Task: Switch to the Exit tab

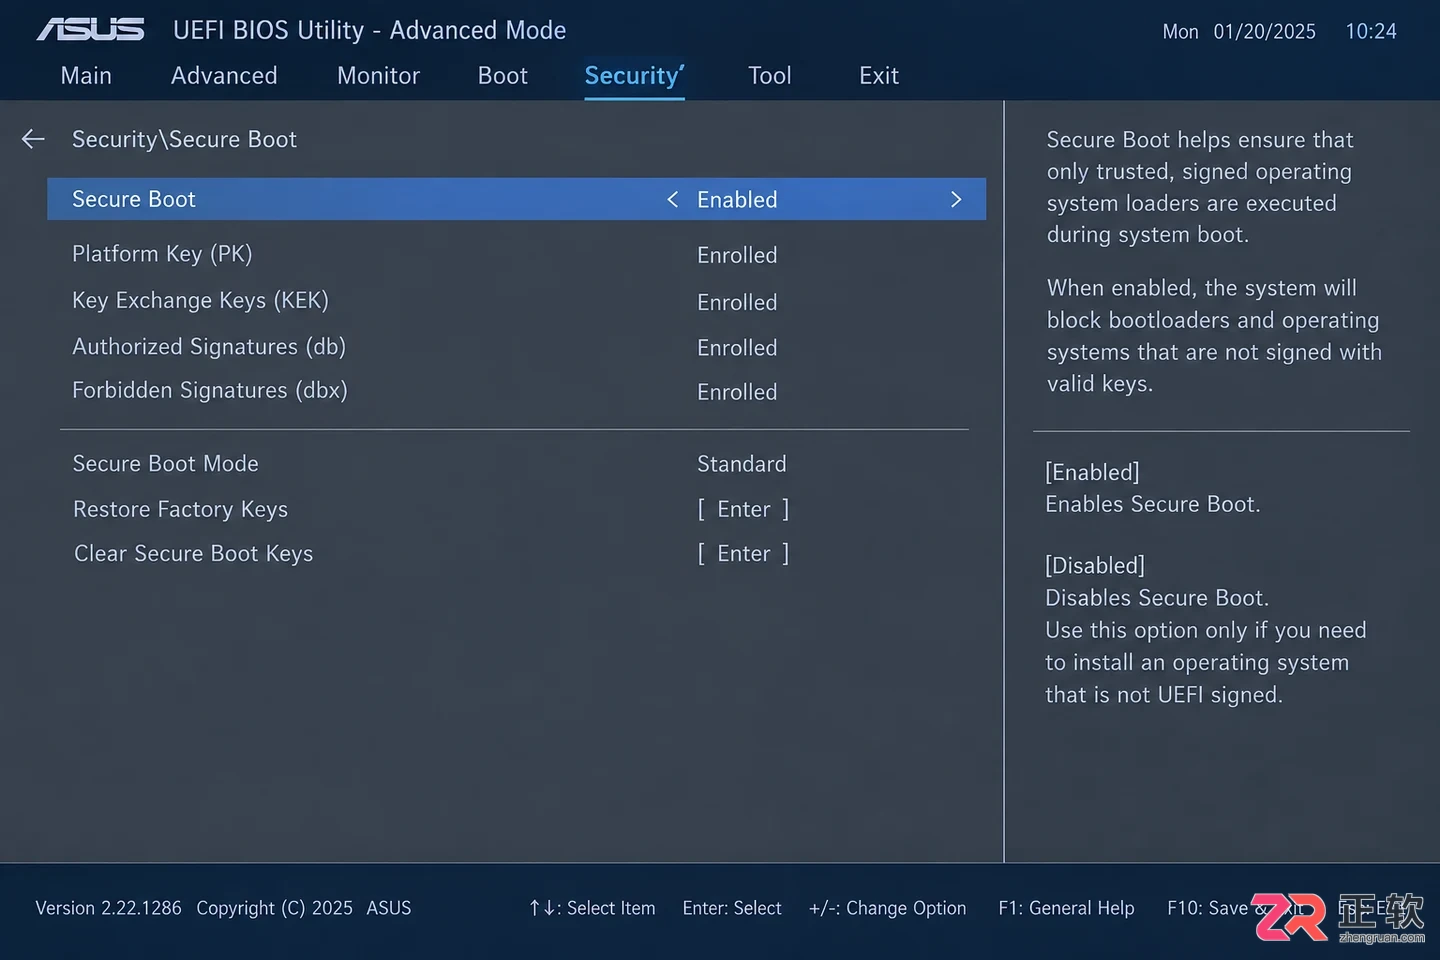Action: [879, 76]
